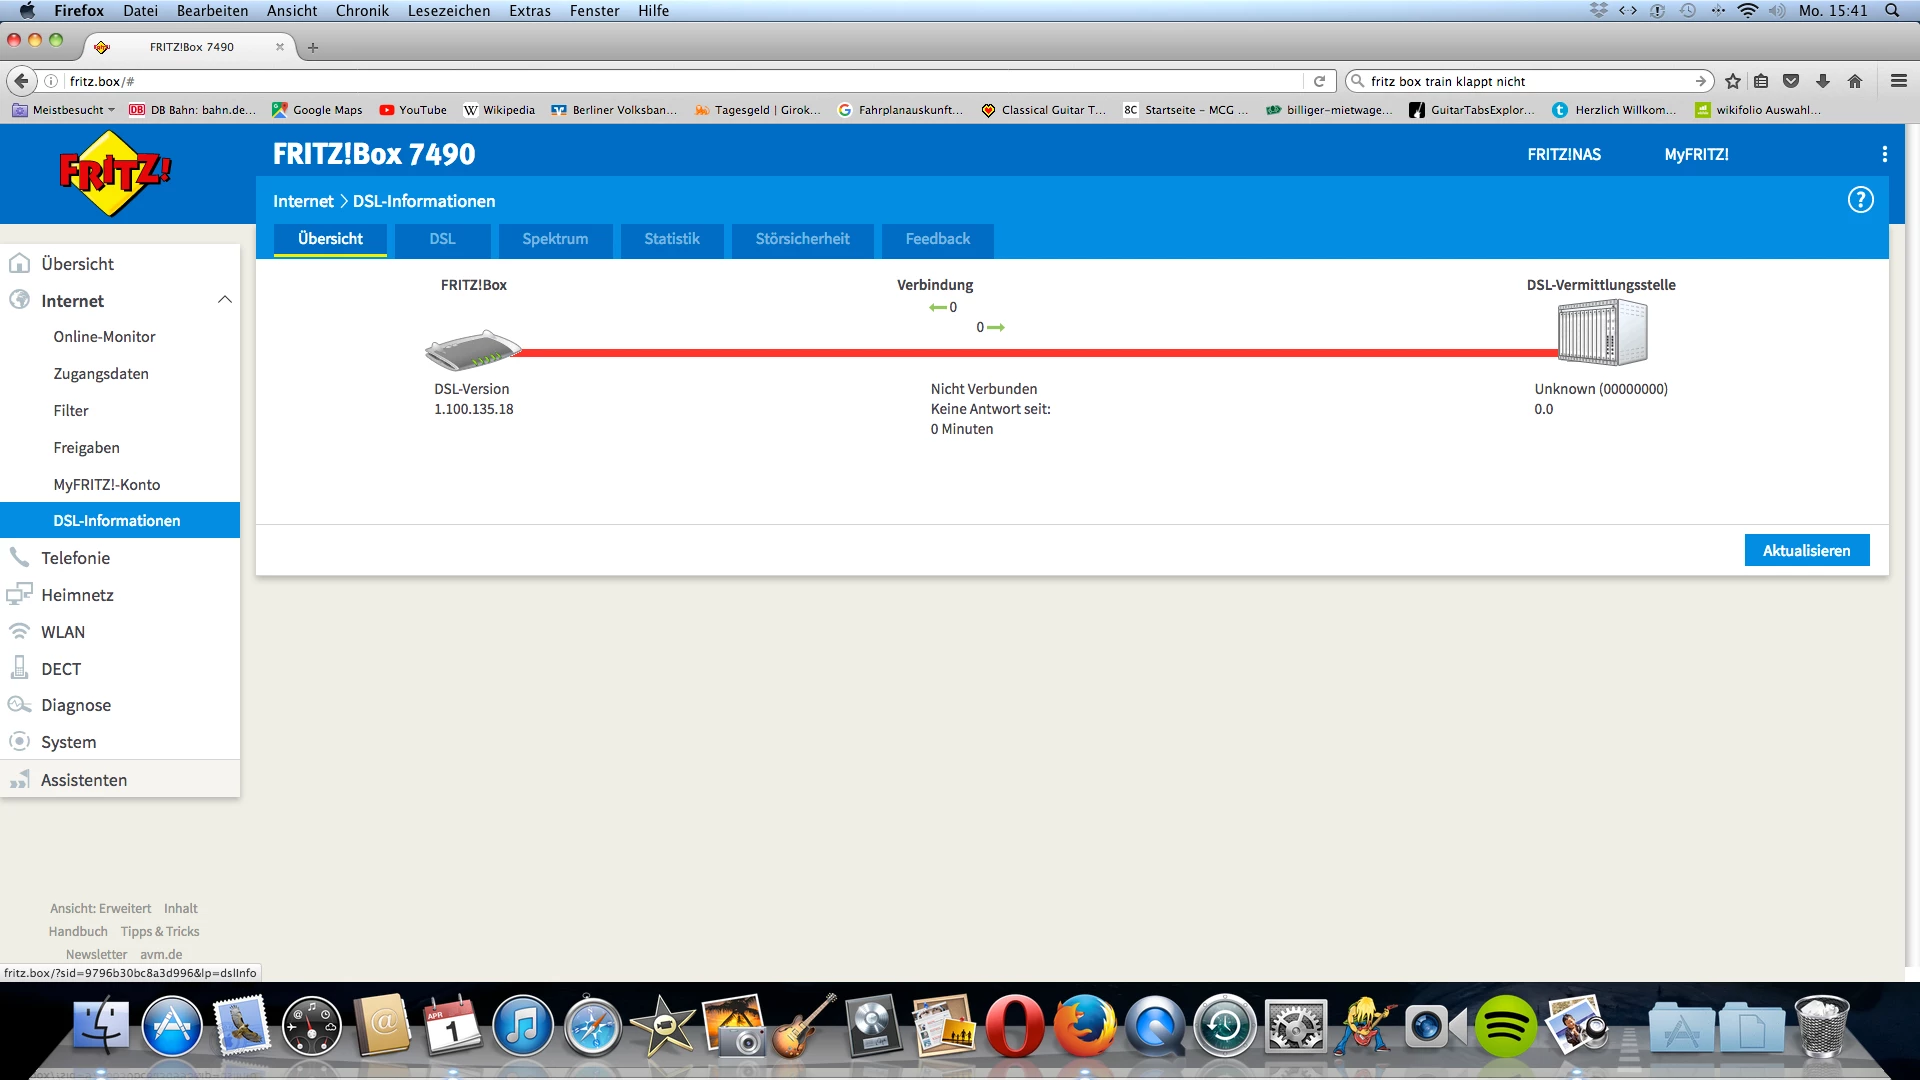This screenshot has width=1920, height=1080.
Task: Open the three-dot options menu
Action: [x=1884, y=154]
